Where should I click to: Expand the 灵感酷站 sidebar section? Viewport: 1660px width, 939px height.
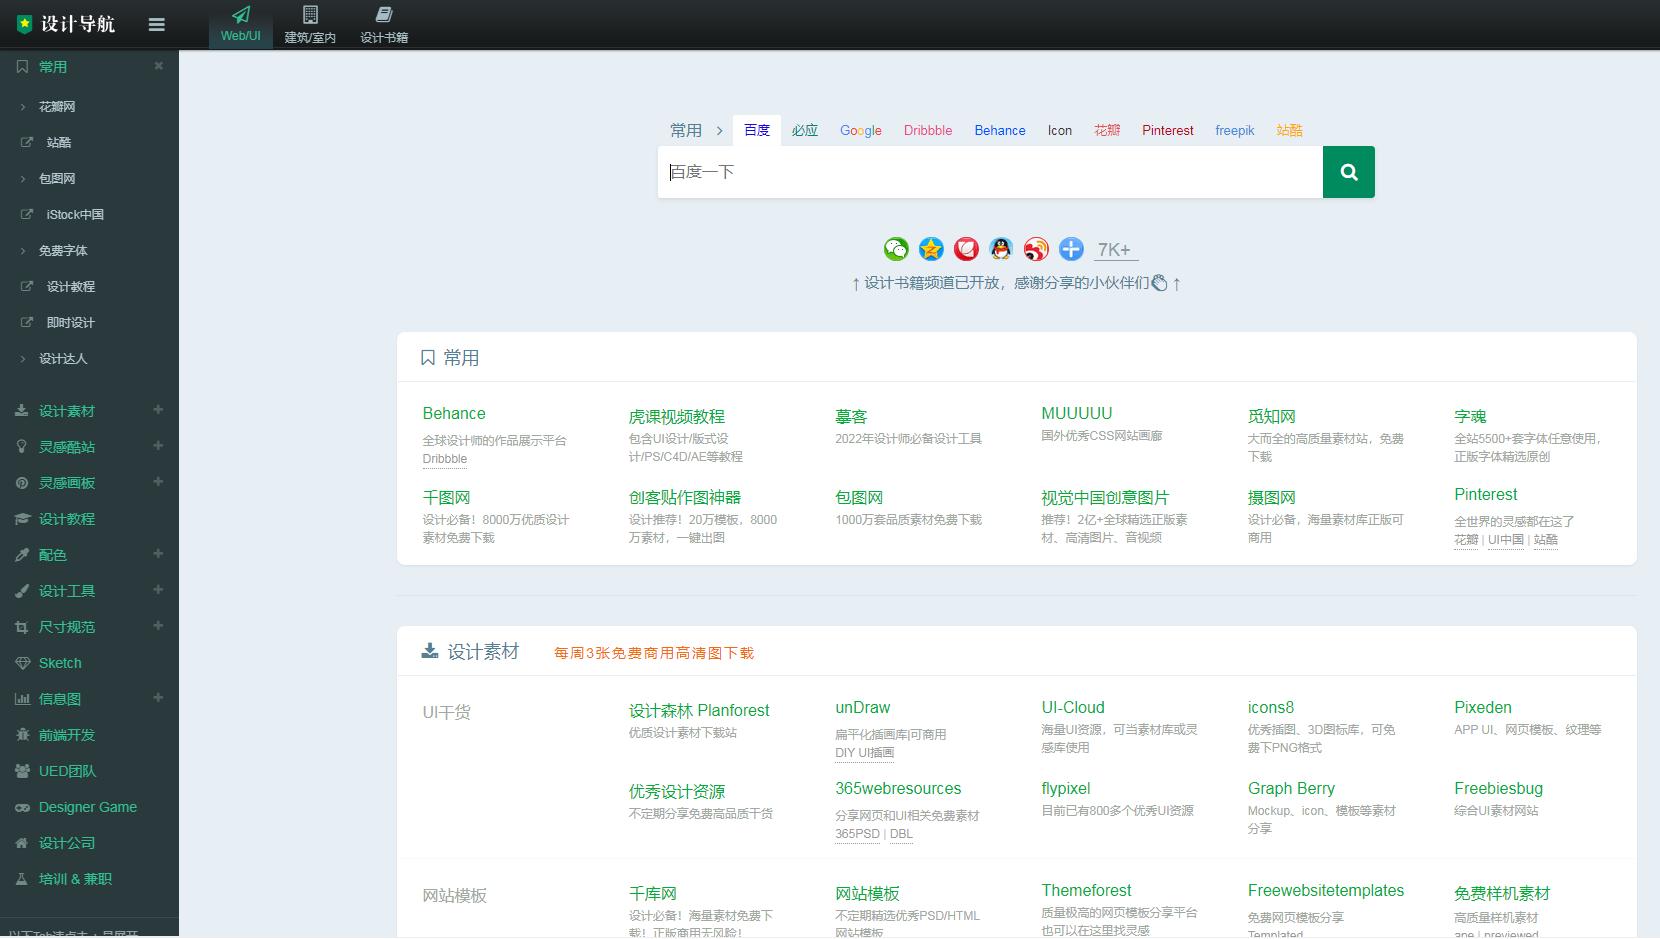(x=158, y=447)
